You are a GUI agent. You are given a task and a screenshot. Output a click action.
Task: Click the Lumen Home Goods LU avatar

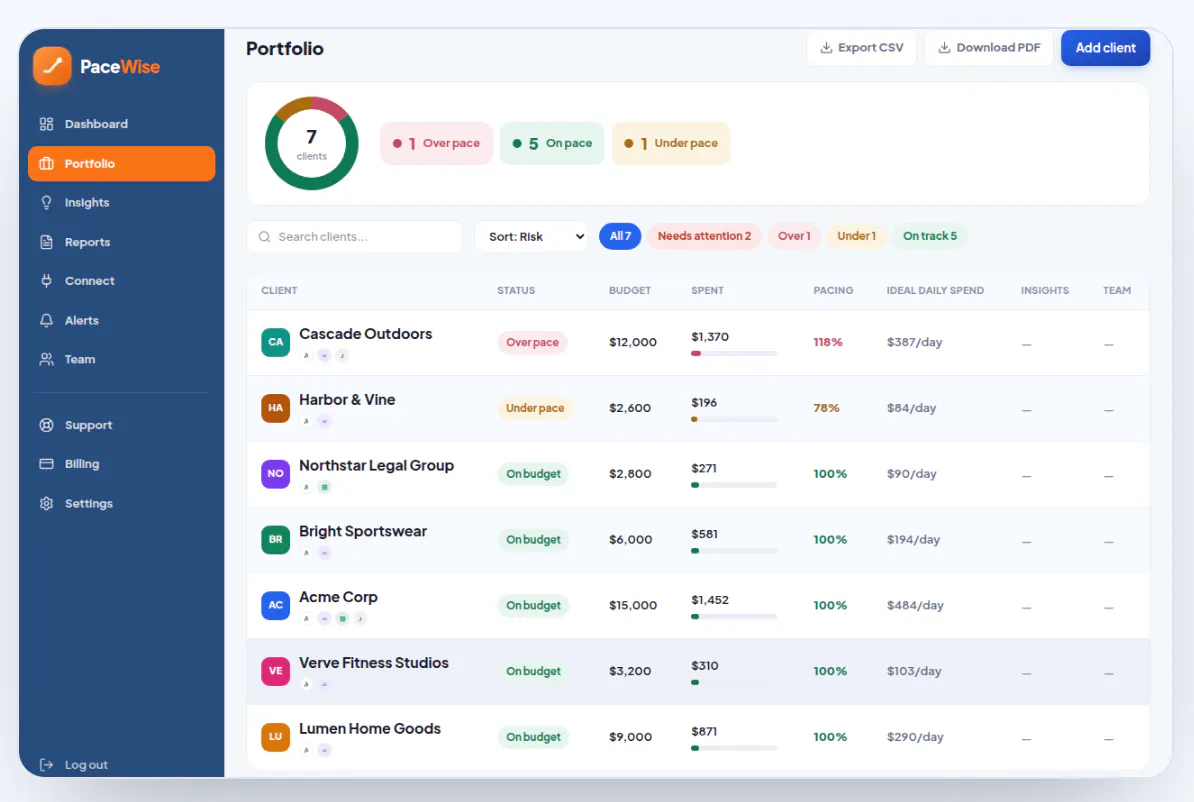(276, 736)
